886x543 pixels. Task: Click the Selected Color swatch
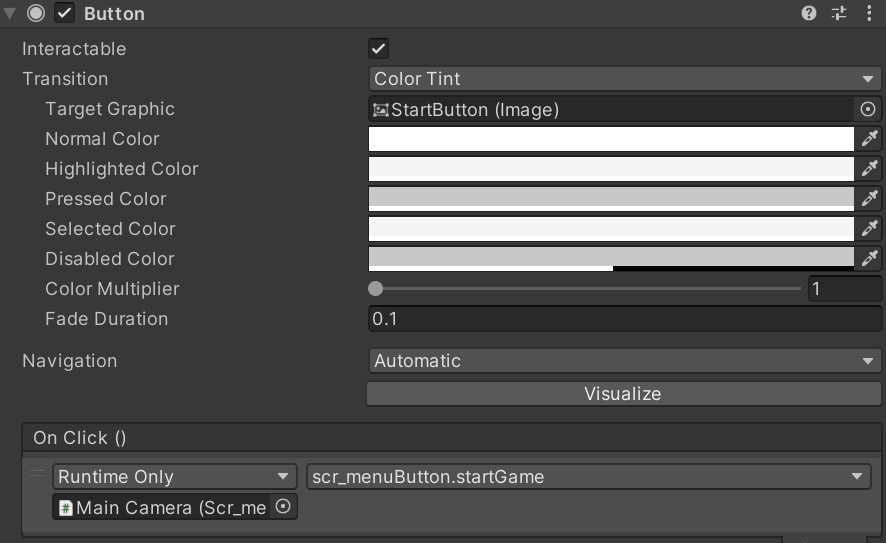point(610,229)
